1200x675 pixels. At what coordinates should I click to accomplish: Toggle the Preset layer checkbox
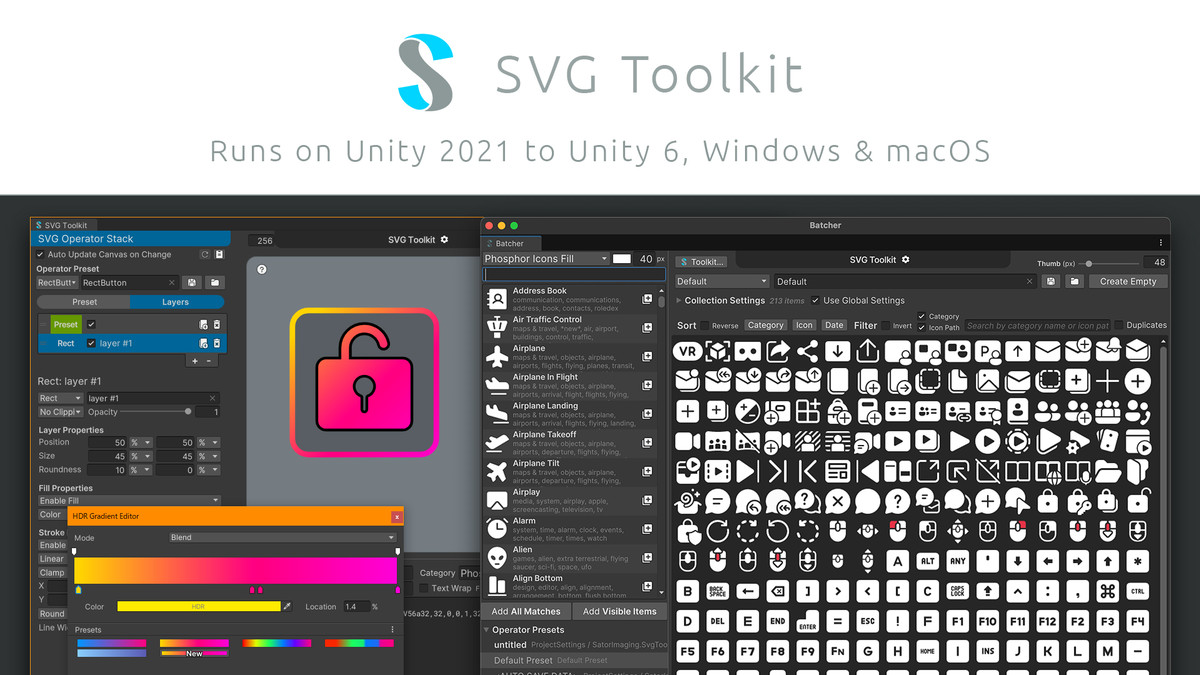coord(91,324)
